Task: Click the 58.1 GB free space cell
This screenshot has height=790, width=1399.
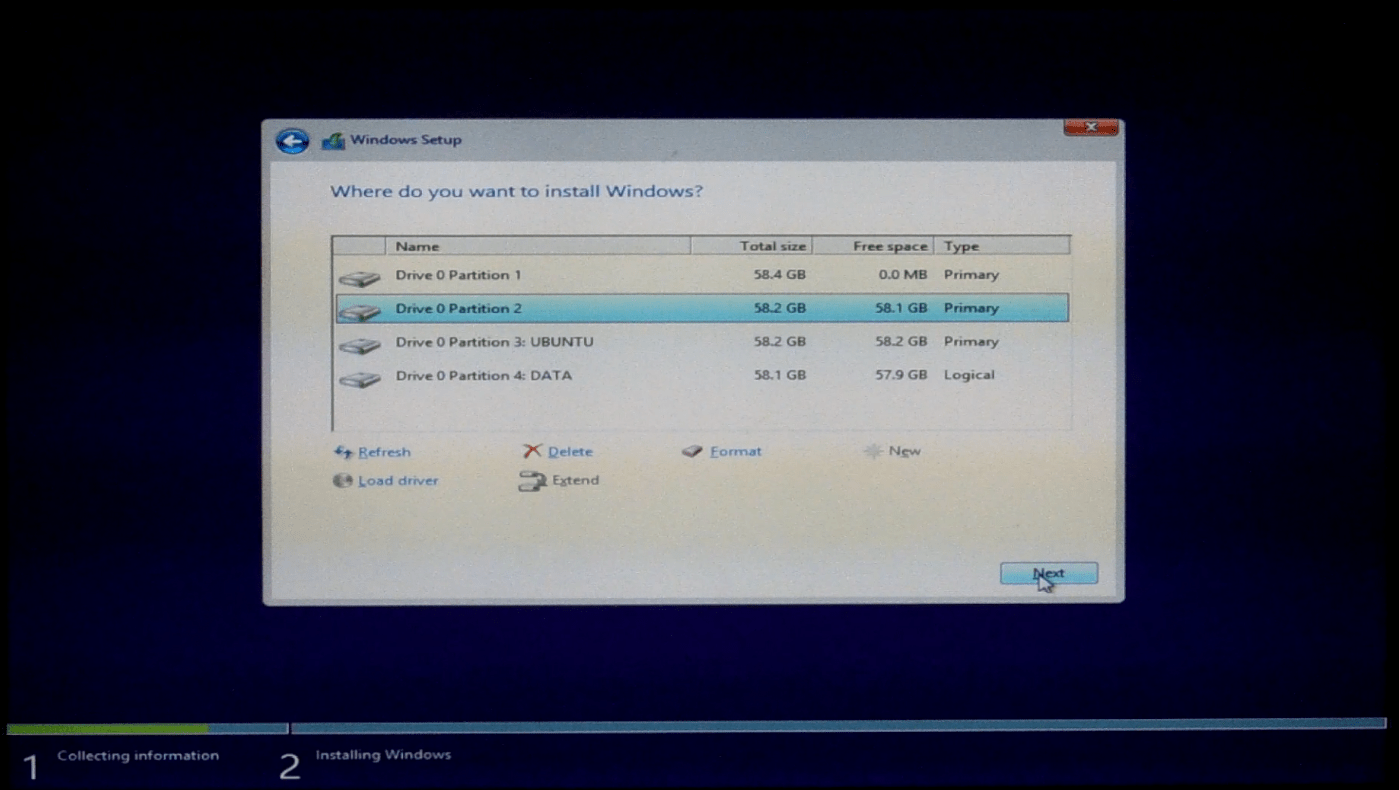Action: (901, 308)
